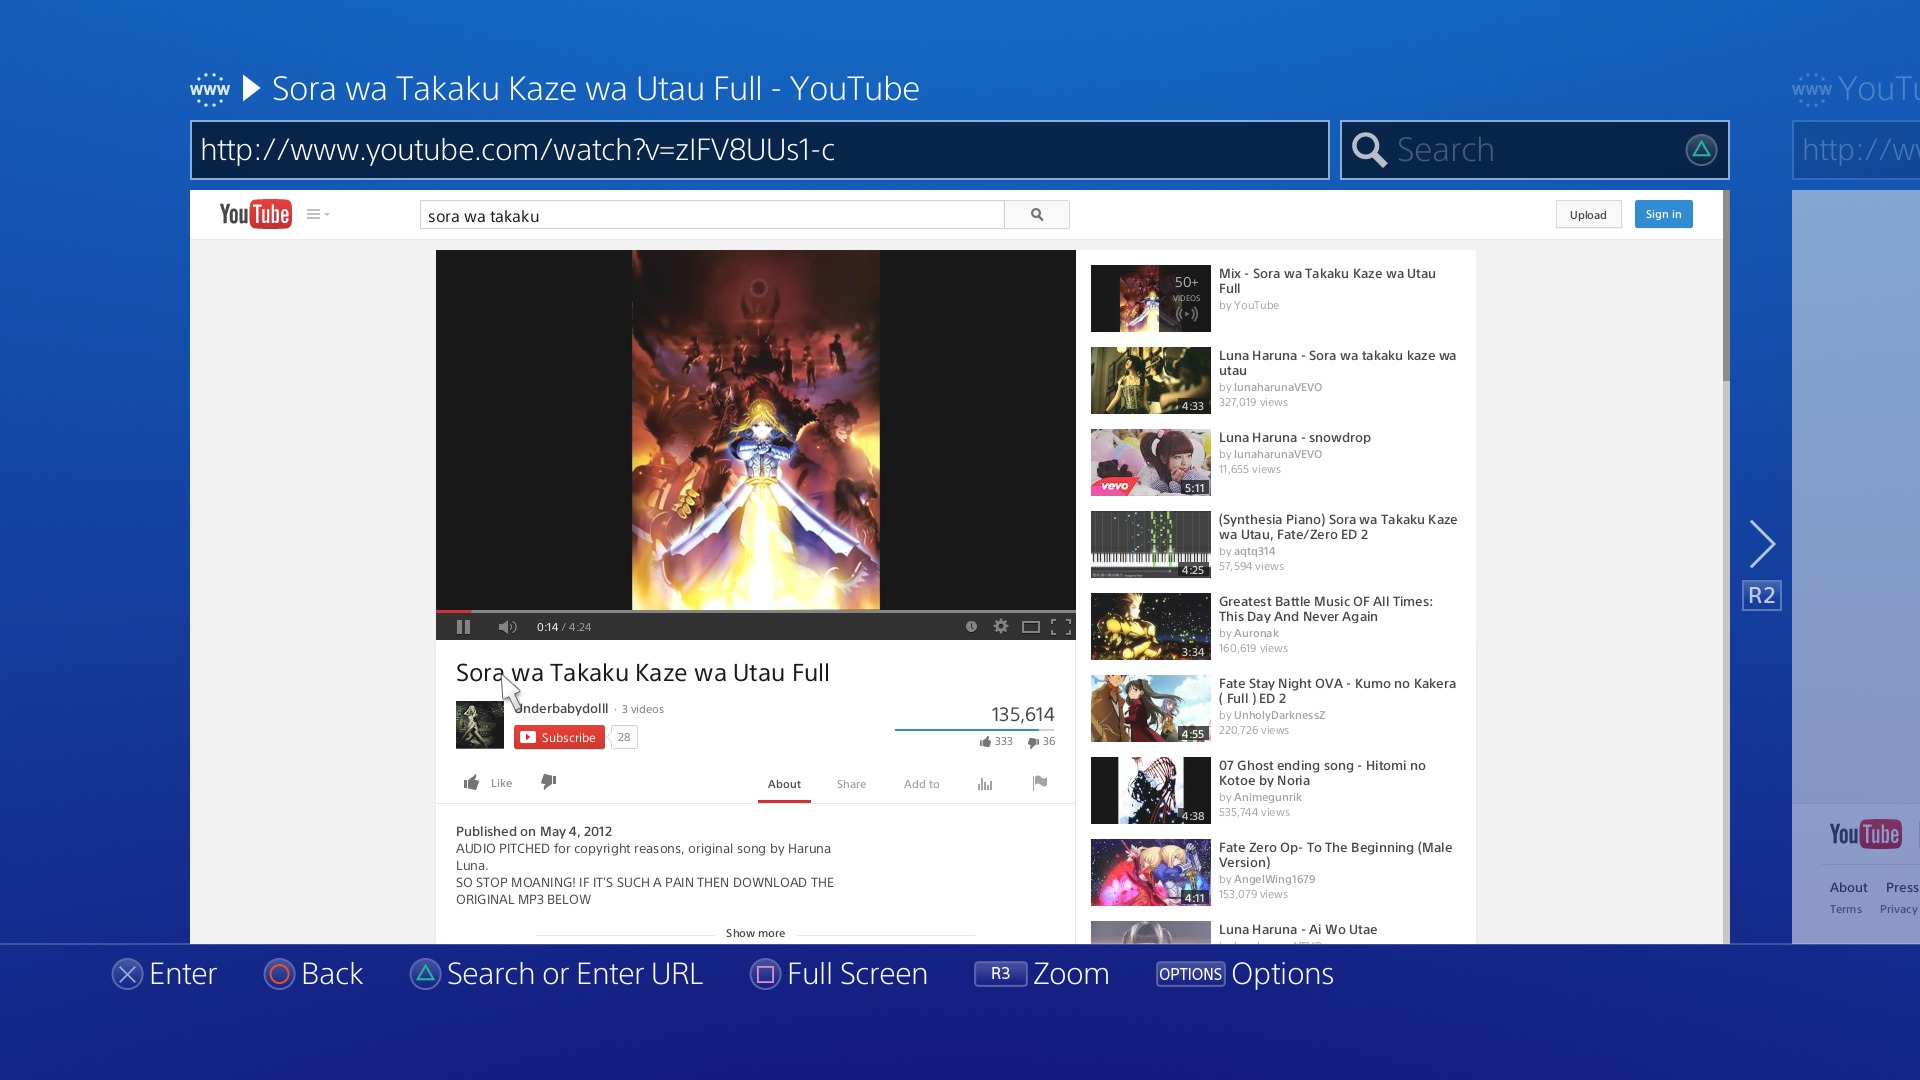Toggle fullscreen in the video player

[x=1061, y=627]
